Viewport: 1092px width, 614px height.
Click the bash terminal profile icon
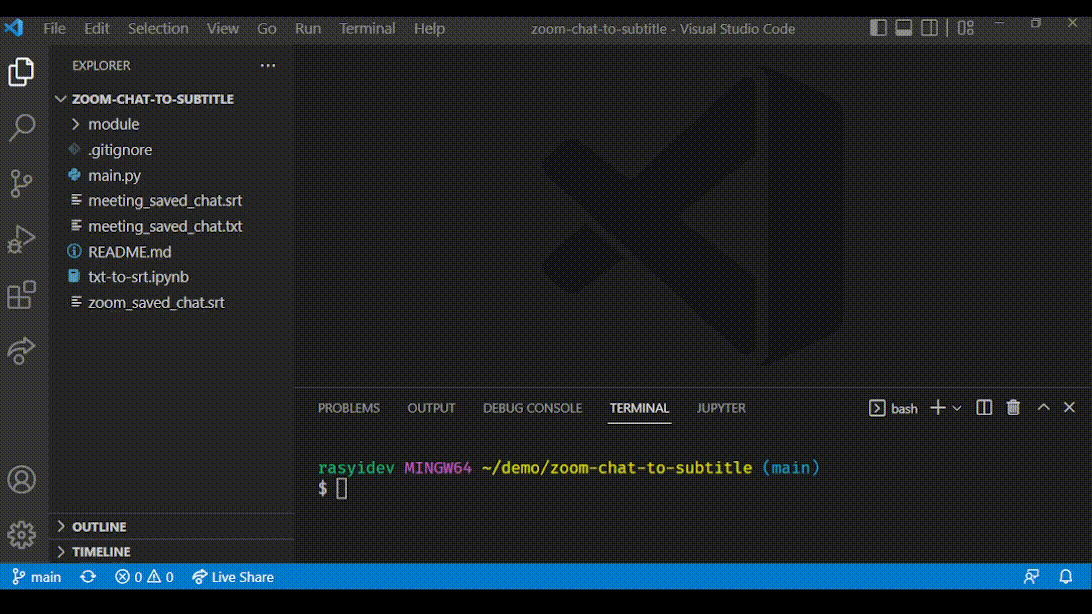(877, 408)
